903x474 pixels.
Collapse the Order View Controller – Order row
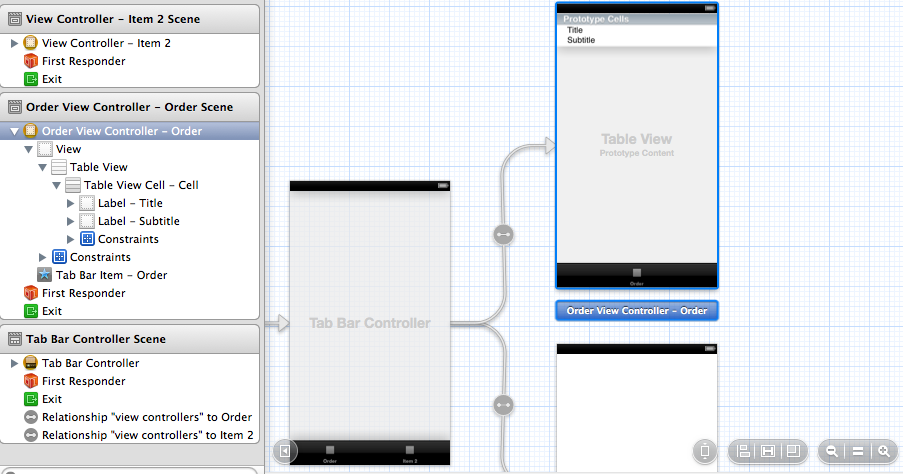tap(14, 131)
